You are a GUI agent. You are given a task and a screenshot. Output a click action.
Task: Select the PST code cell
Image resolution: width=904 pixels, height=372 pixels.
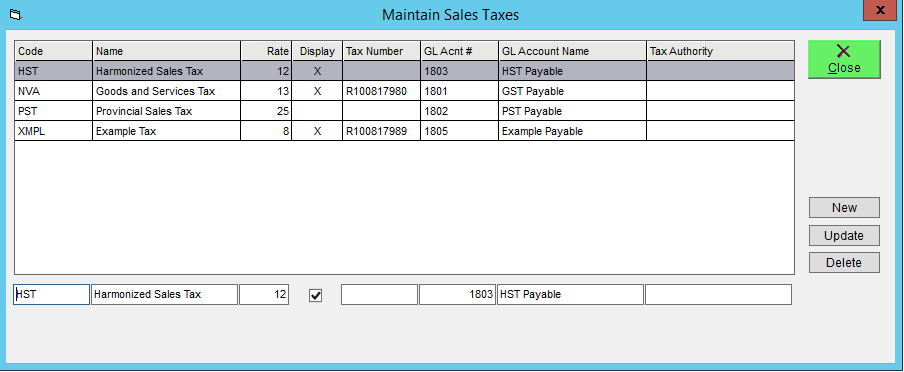pyautogui.click(x=54, y=111)
